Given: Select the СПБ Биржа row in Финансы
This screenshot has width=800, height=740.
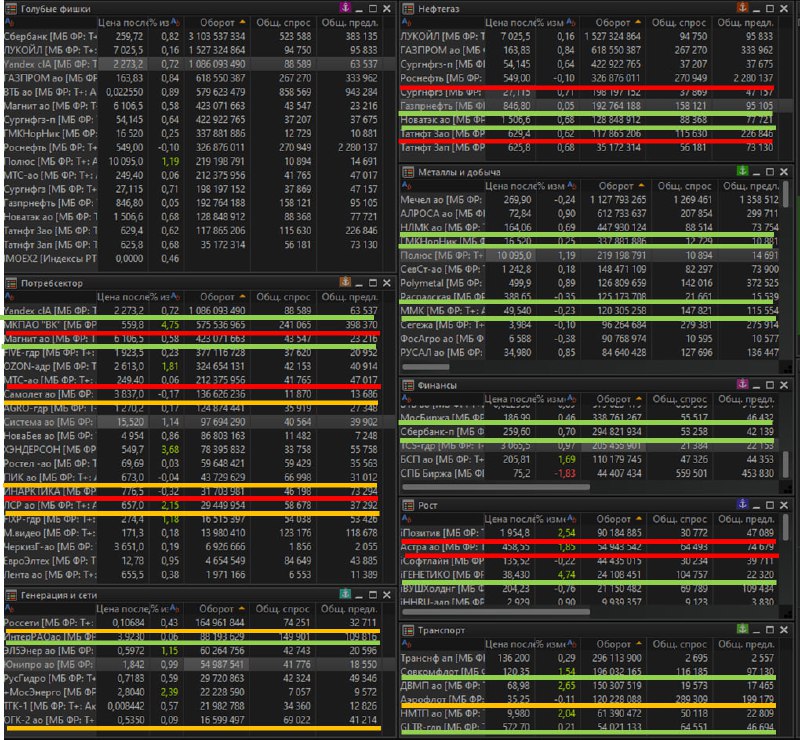Looking at the screenshot, I should 591,473.
